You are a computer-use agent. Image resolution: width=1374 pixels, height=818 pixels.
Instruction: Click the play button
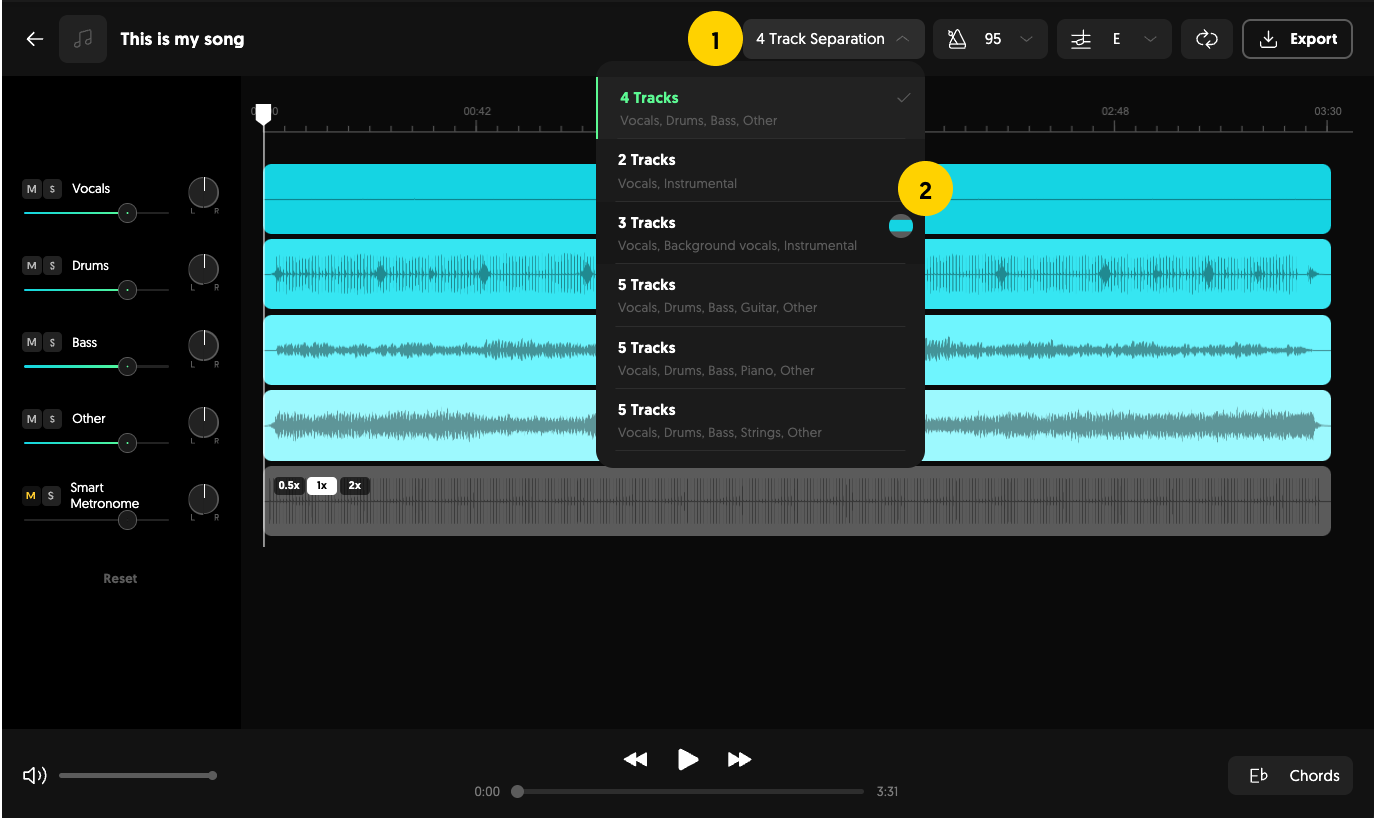688,760
